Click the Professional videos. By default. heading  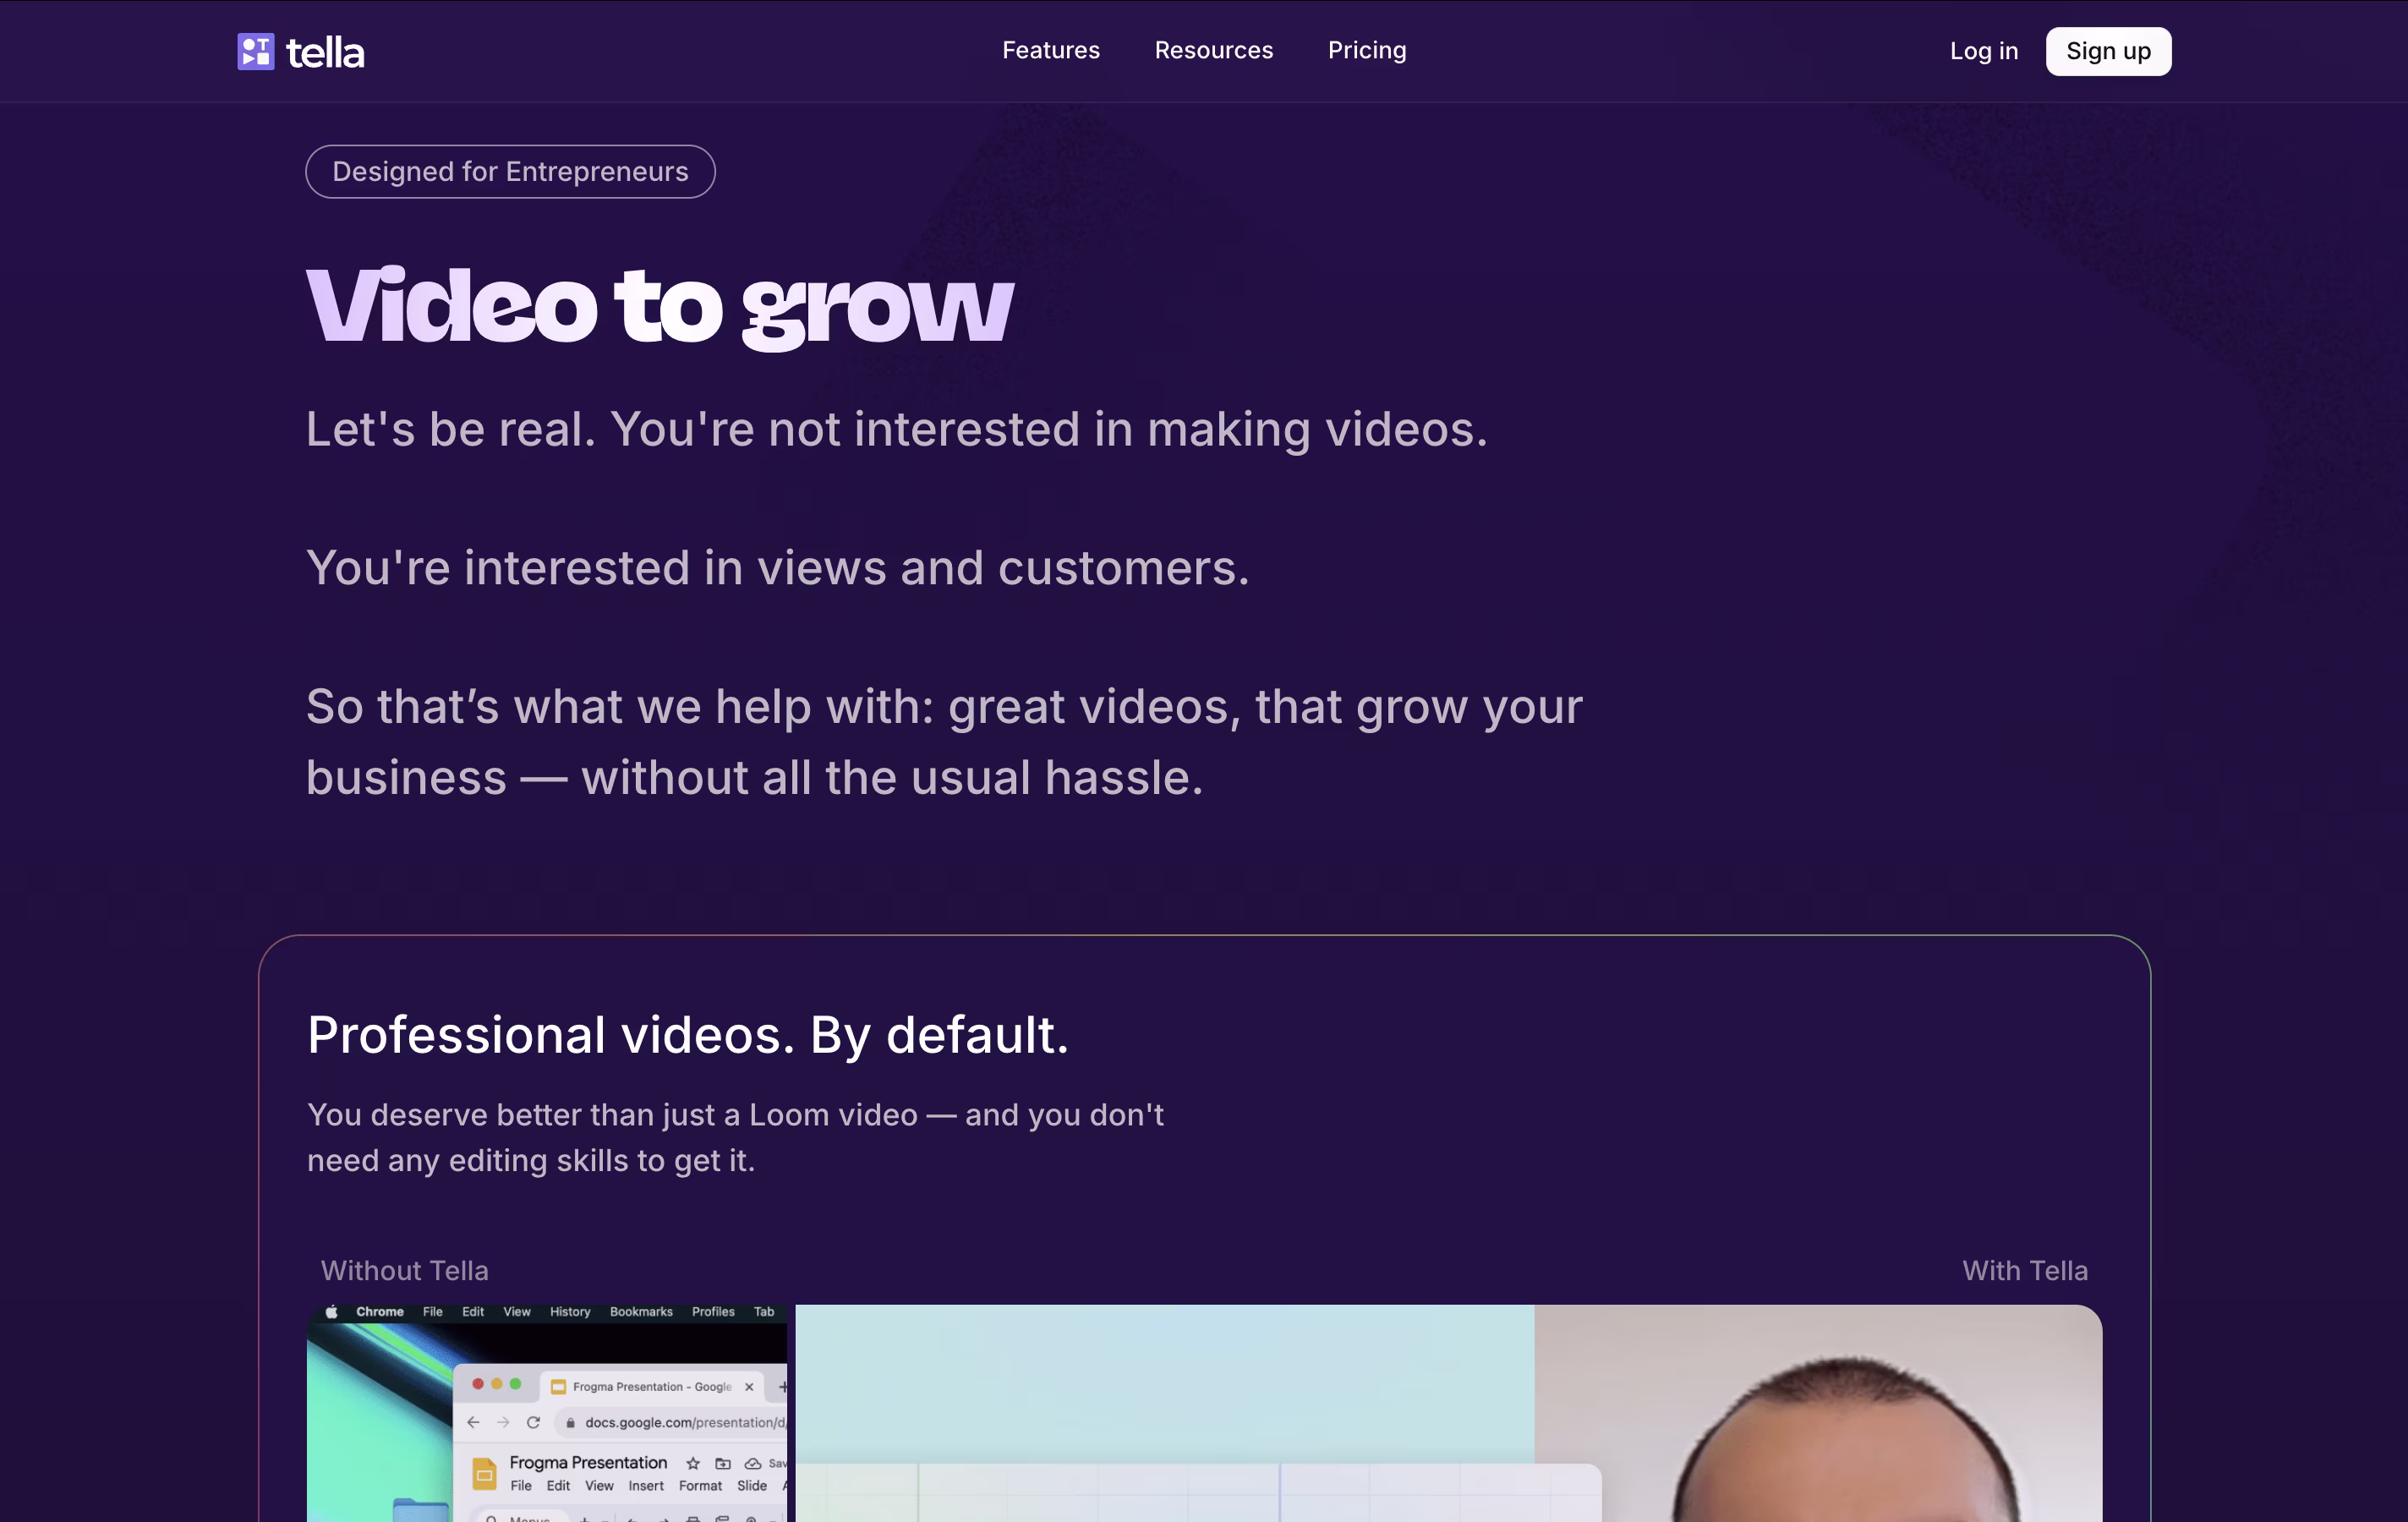688,1035
